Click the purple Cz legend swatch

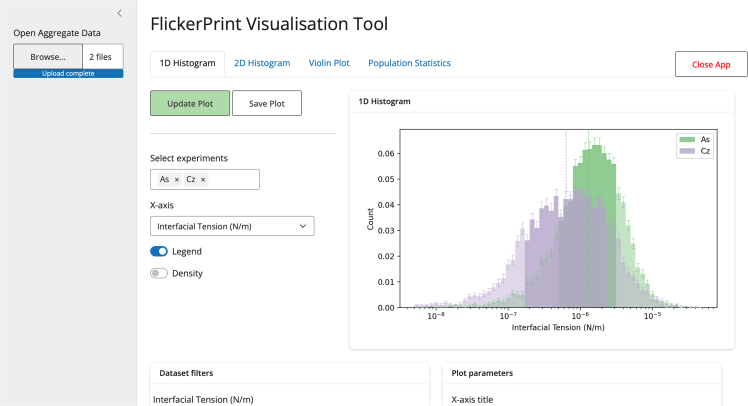(687, 151)
